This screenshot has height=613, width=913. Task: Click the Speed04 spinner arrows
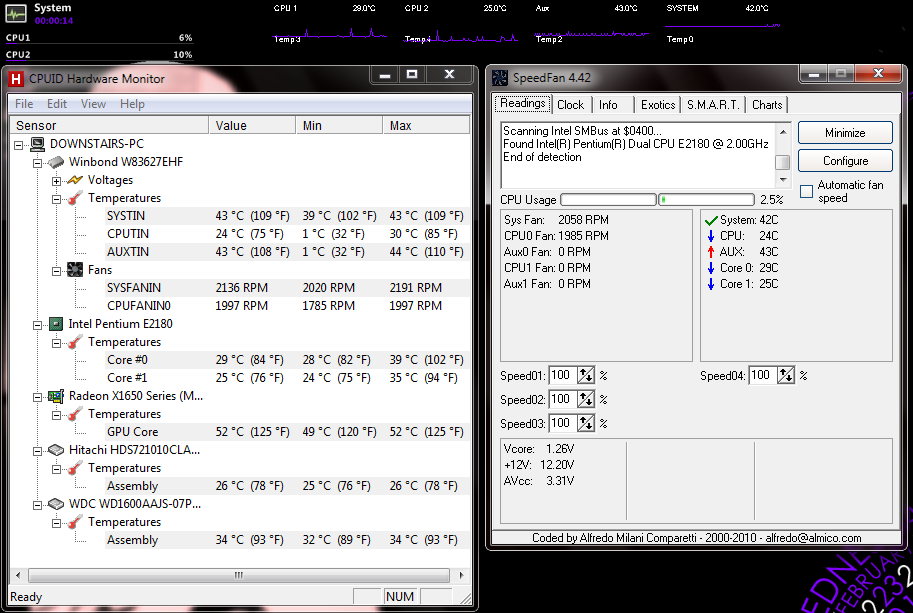pos(786,375)
